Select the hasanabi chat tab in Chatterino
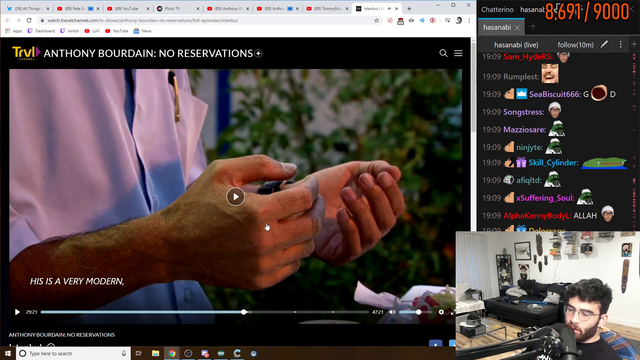The height and width of the screenshot is (360, 640). point(497,27)
